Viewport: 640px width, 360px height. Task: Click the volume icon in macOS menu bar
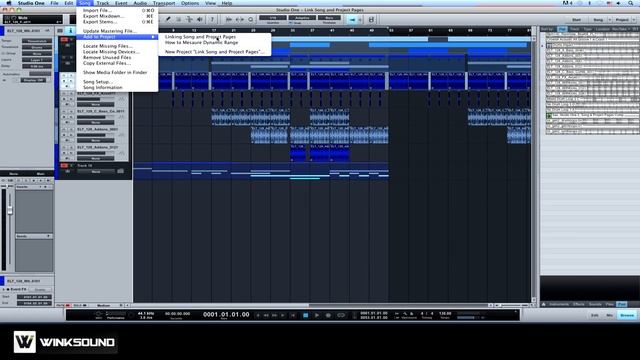pyautogui.click(x=618, y=3)
